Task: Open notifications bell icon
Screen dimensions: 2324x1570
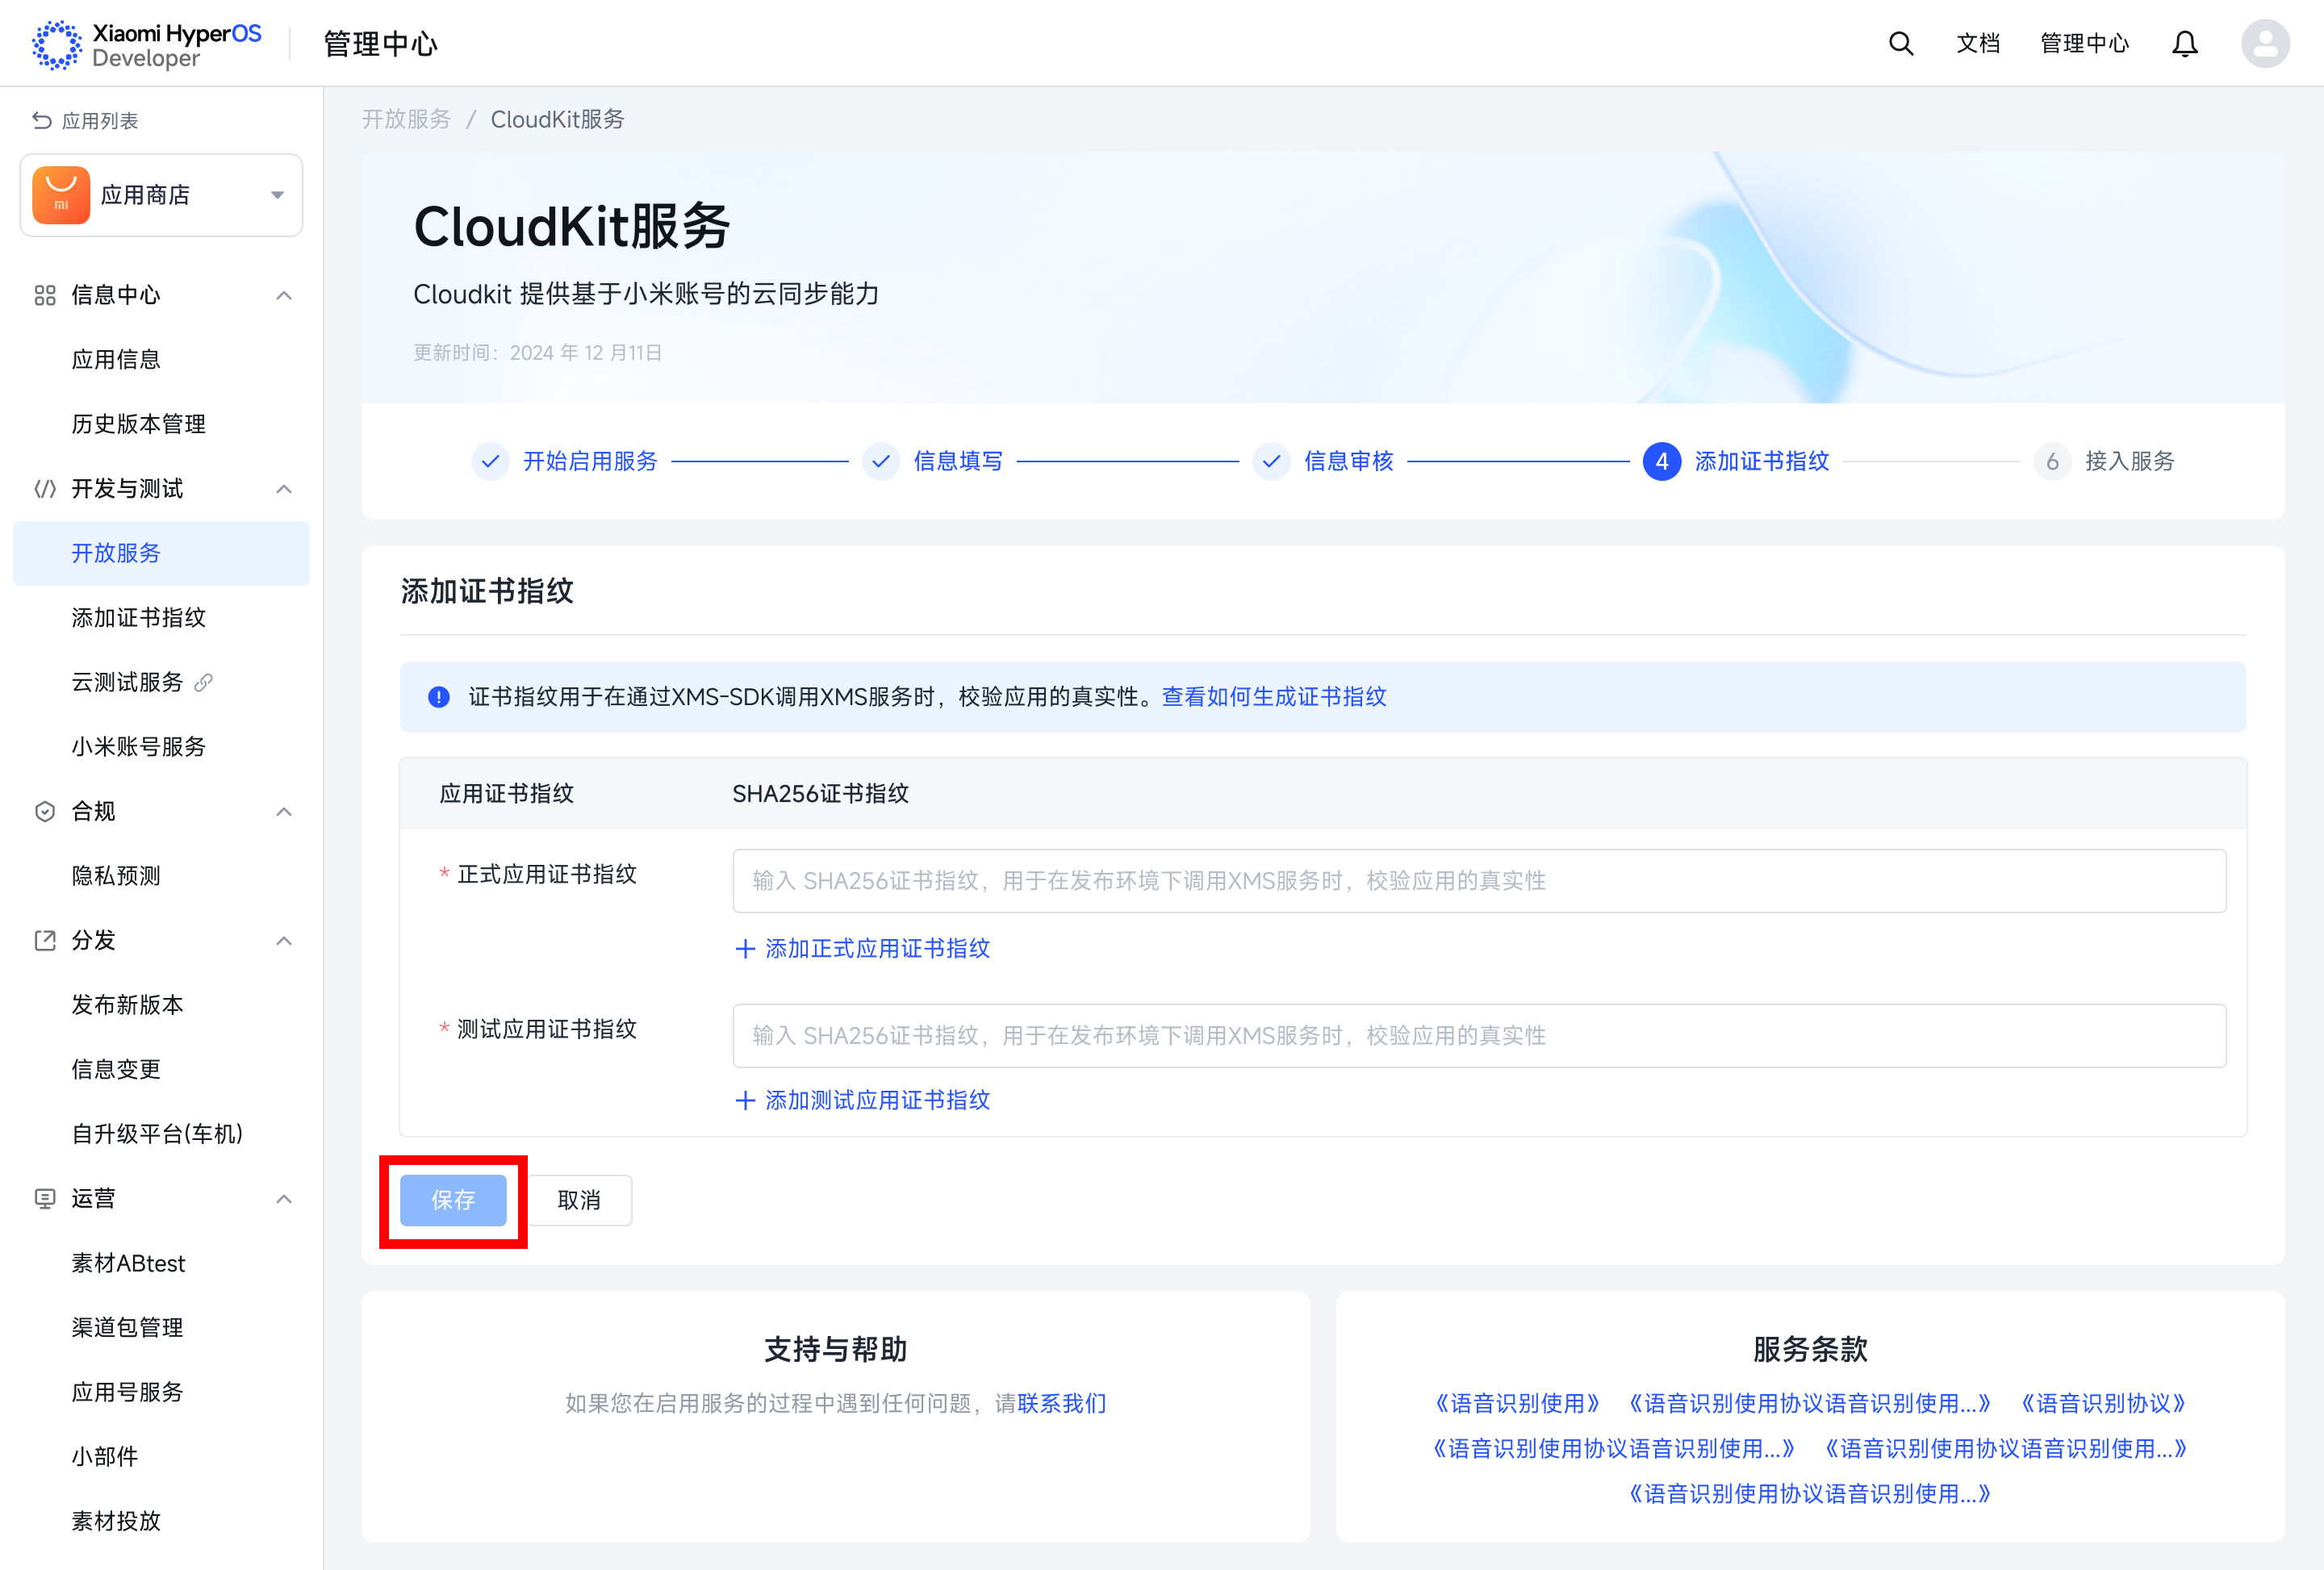Action: click(2185, 44)
